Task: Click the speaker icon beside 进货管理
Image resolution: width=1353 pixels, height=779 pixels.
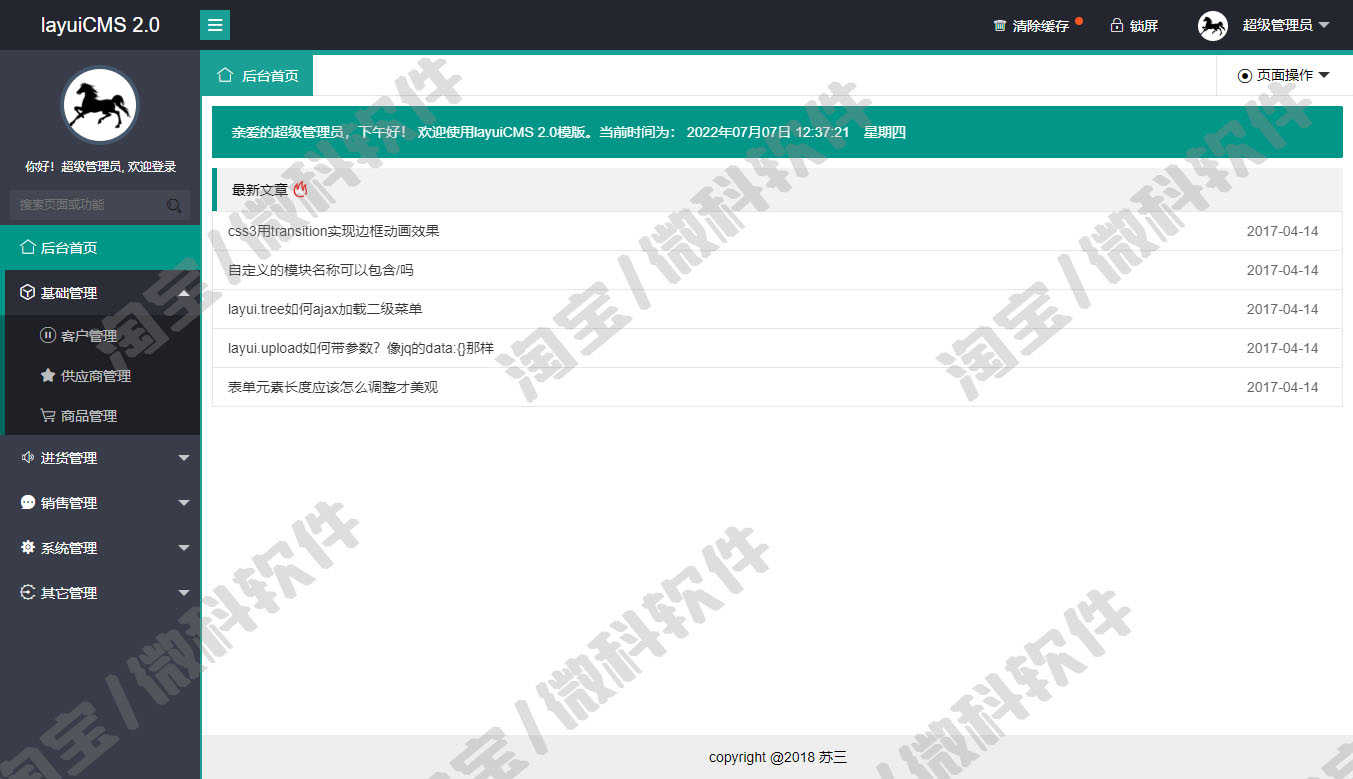Action: (x=28, y=457)
